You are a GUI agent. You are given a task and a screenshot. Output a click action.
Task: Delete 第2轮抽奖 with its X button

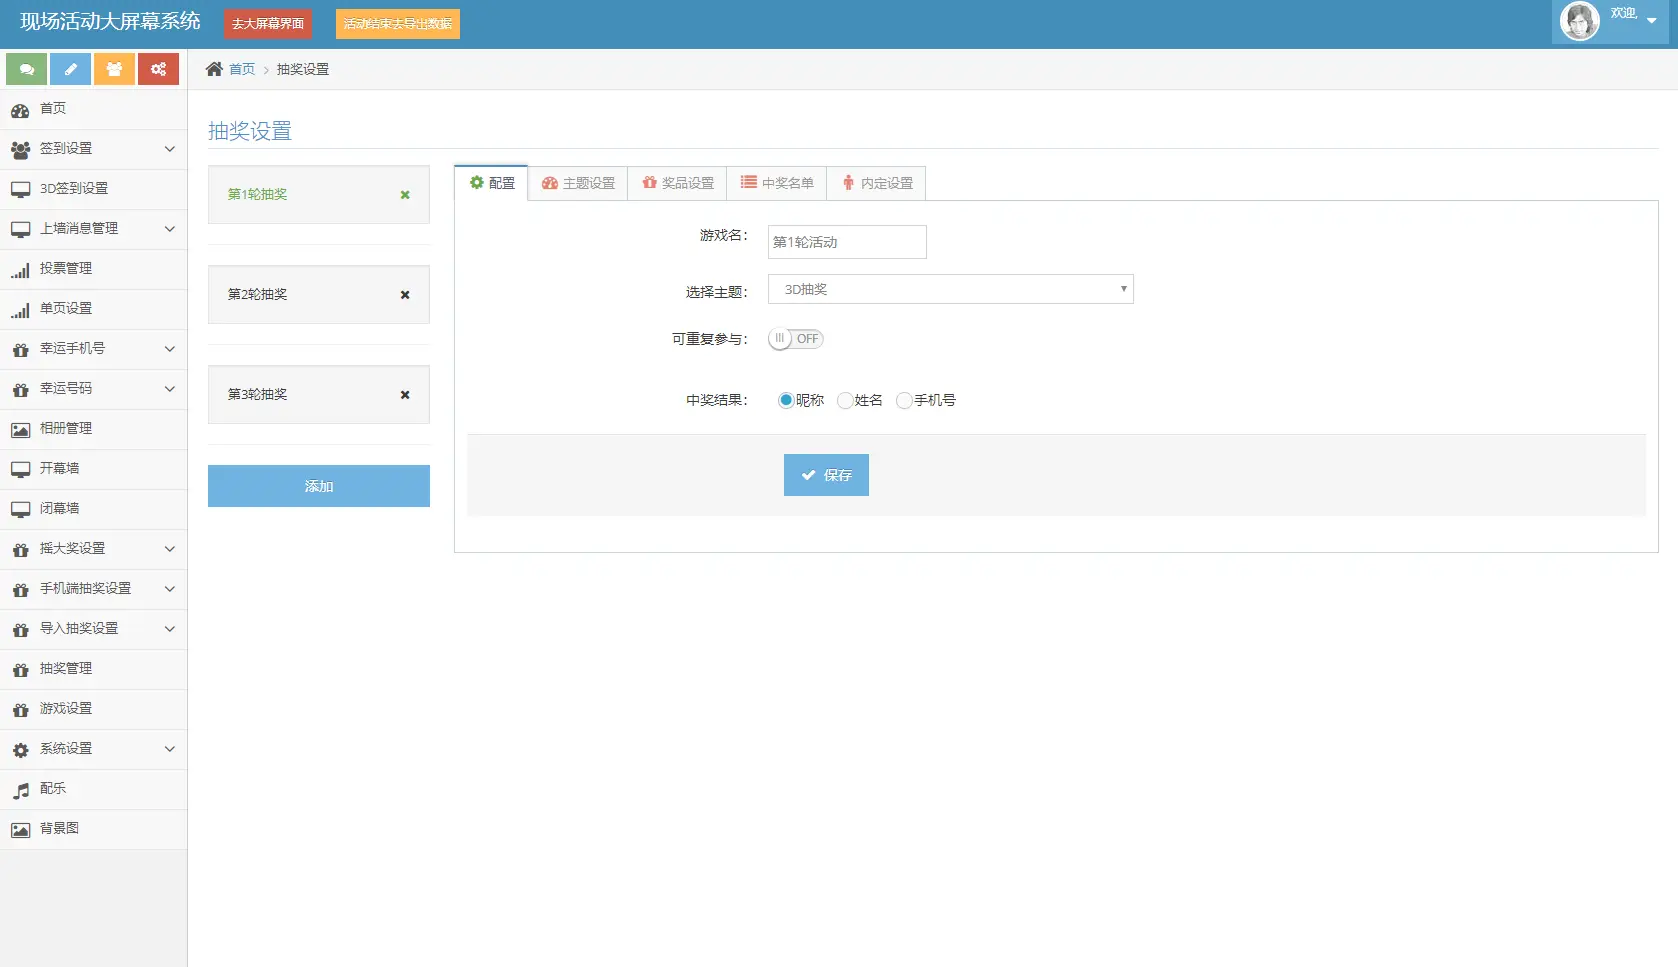(404, 294)
